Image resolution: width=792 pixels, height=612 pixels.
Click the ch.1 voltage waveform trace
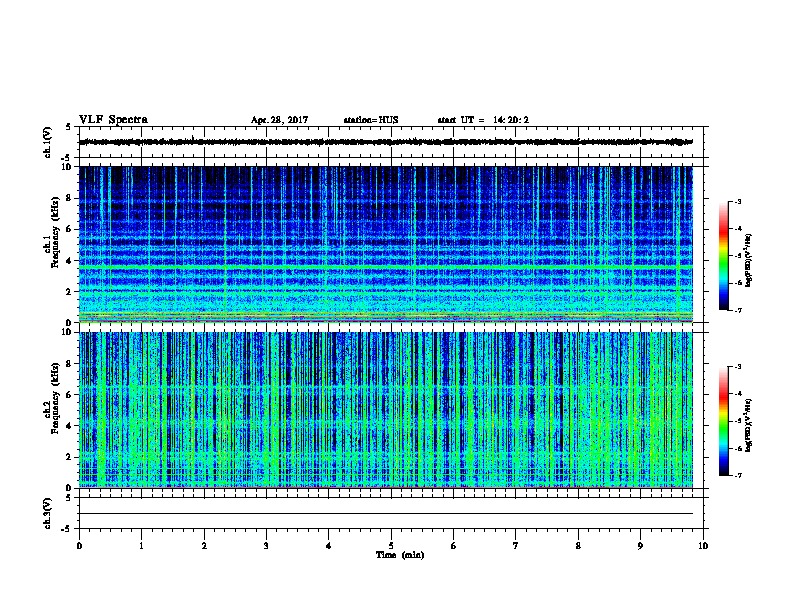coord(386,142)
